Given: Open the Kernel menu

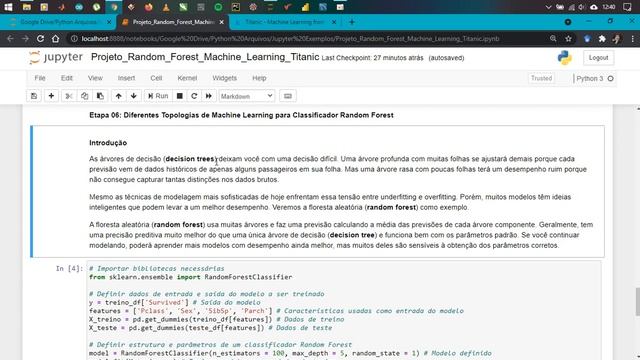Looking at the screenshot, I should tap(187, 78).
